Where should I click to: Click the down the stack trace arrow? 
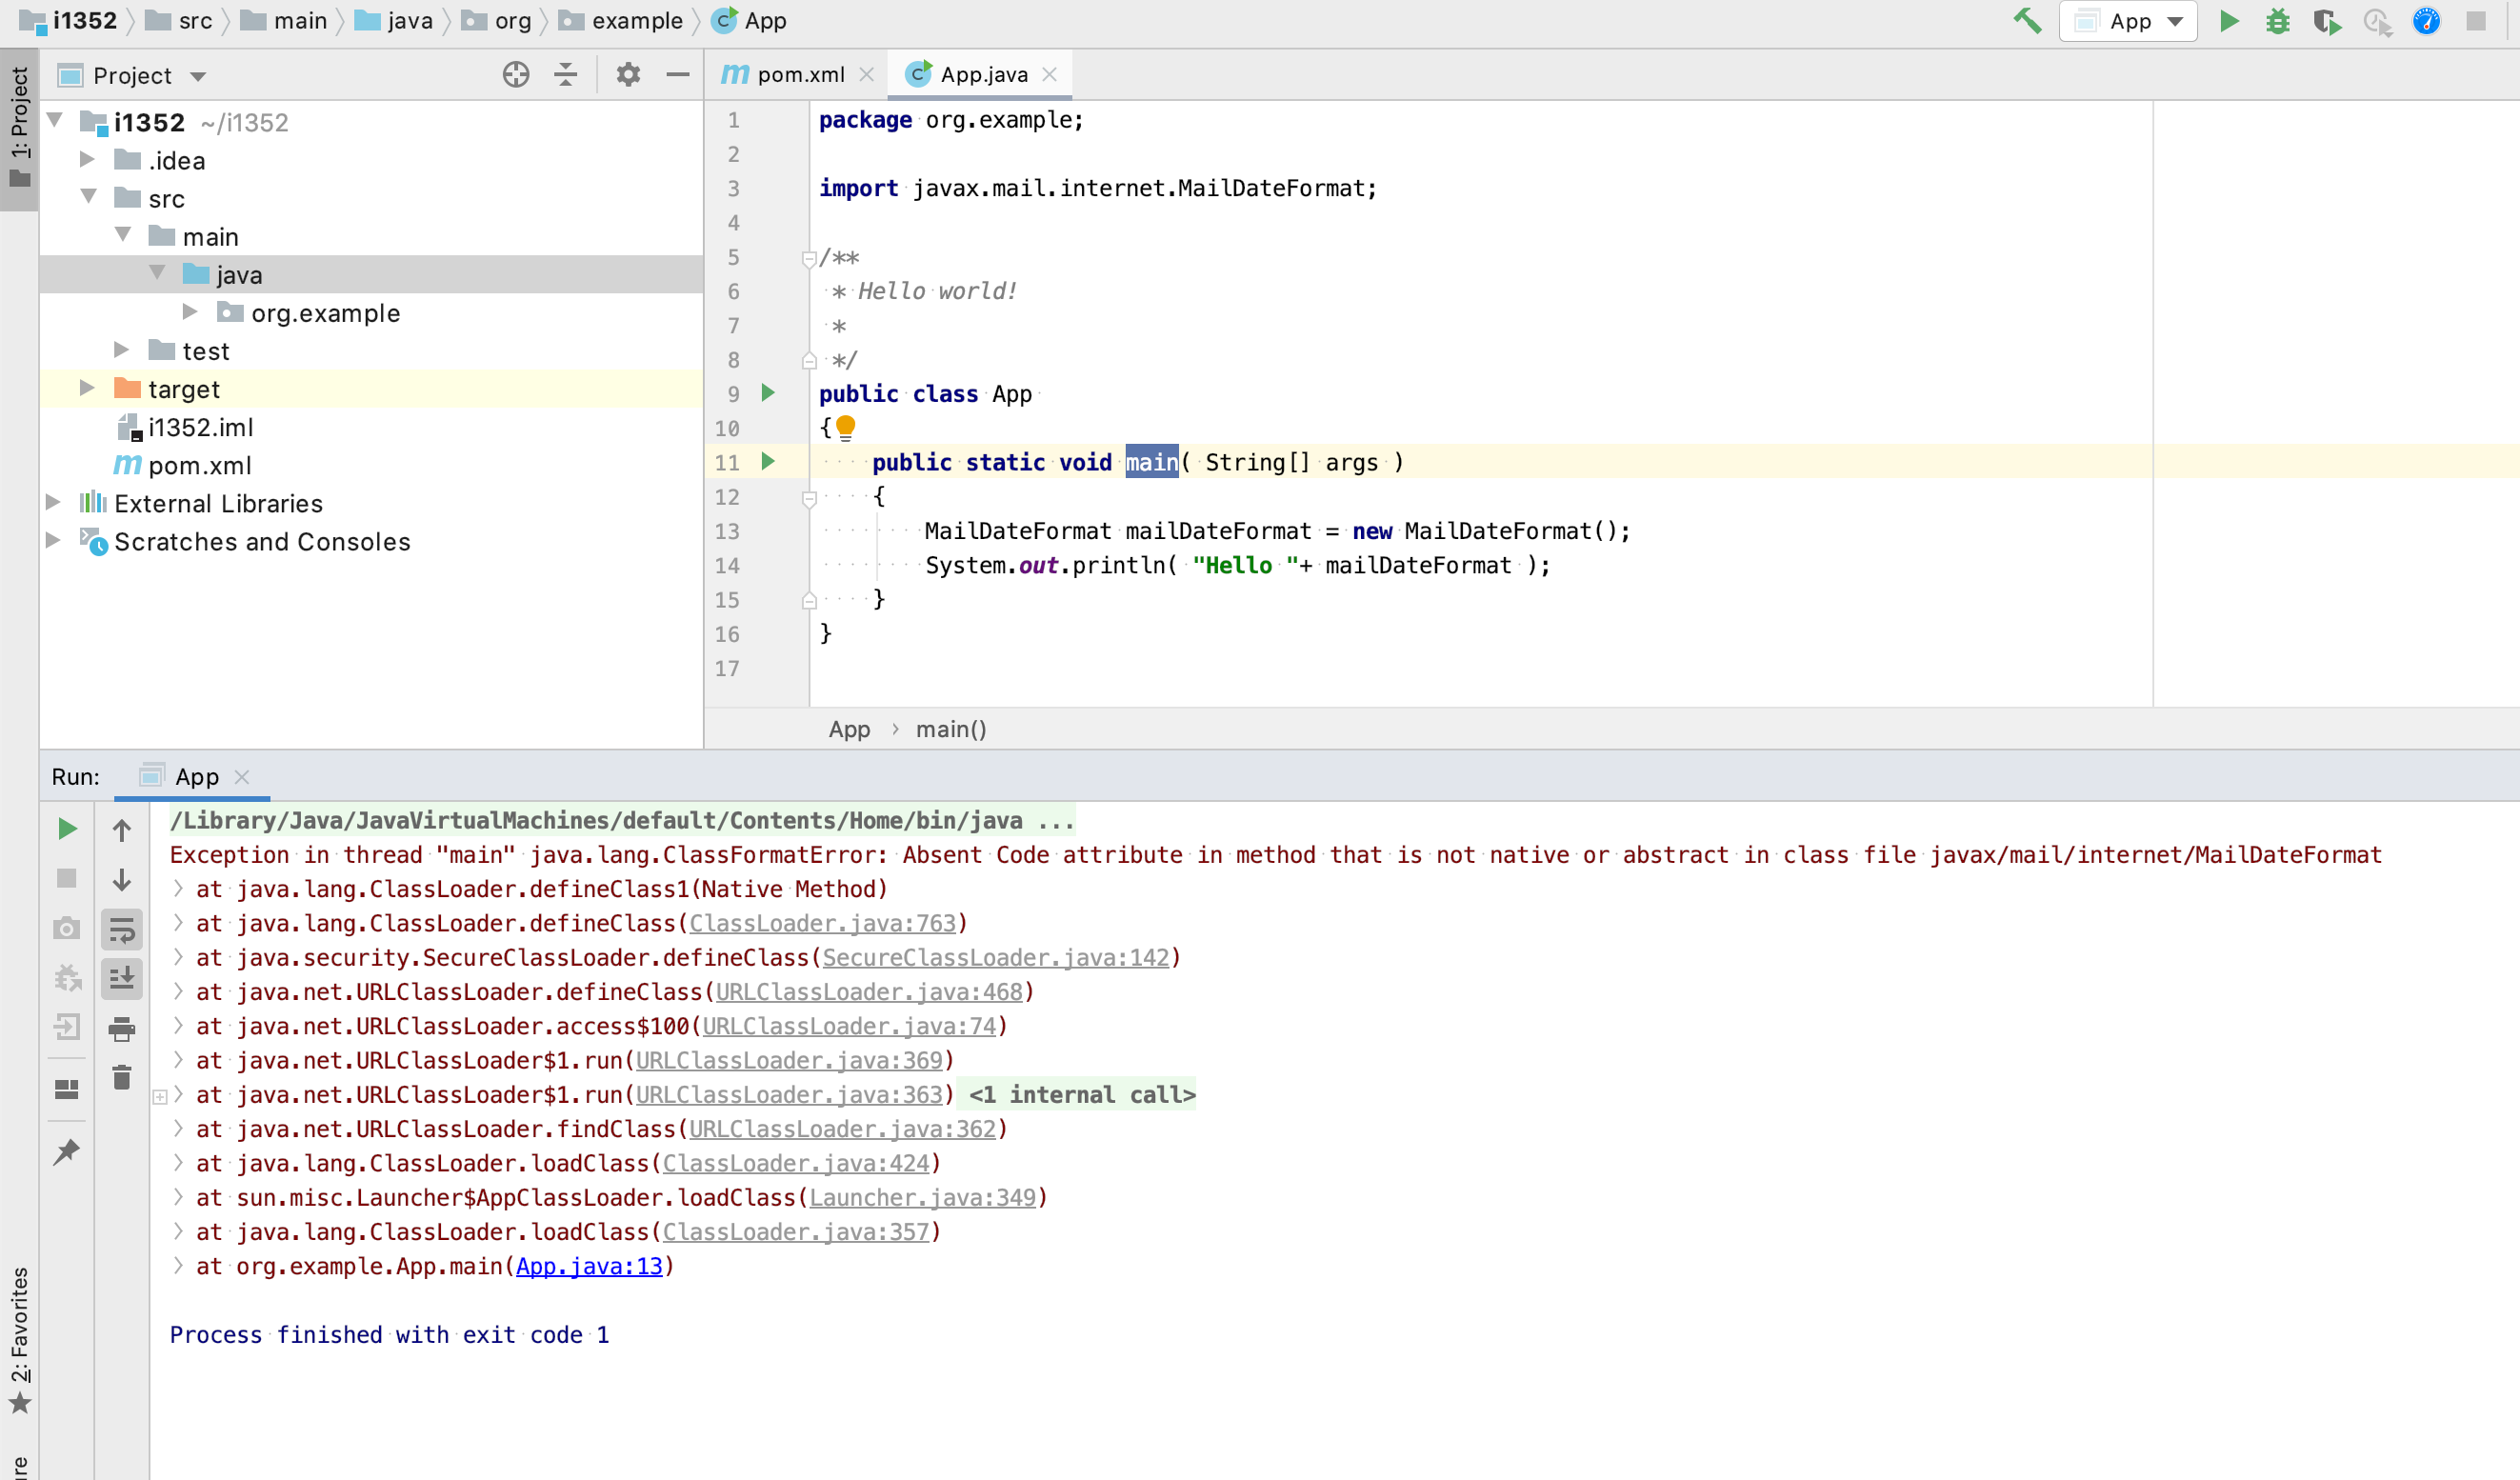pyautogui.click(x=122, y=880)
